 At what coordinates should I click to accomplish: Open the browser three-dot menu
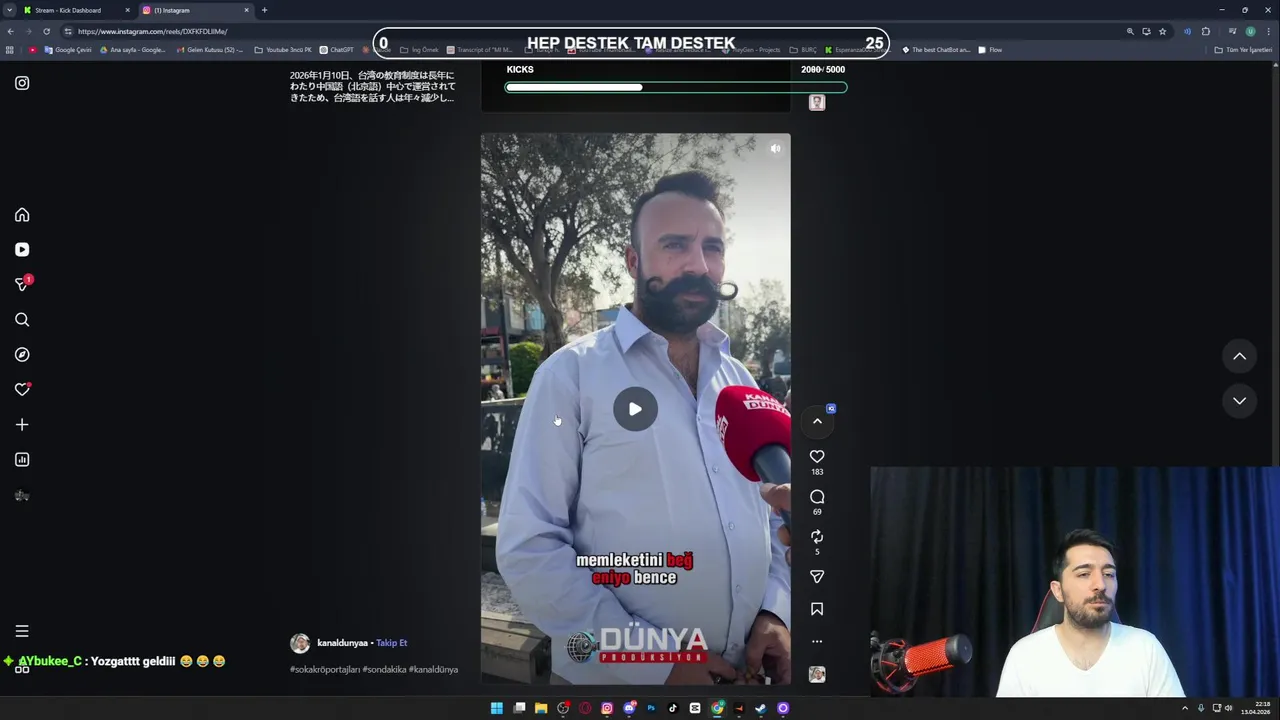(x=1268, y=31)
